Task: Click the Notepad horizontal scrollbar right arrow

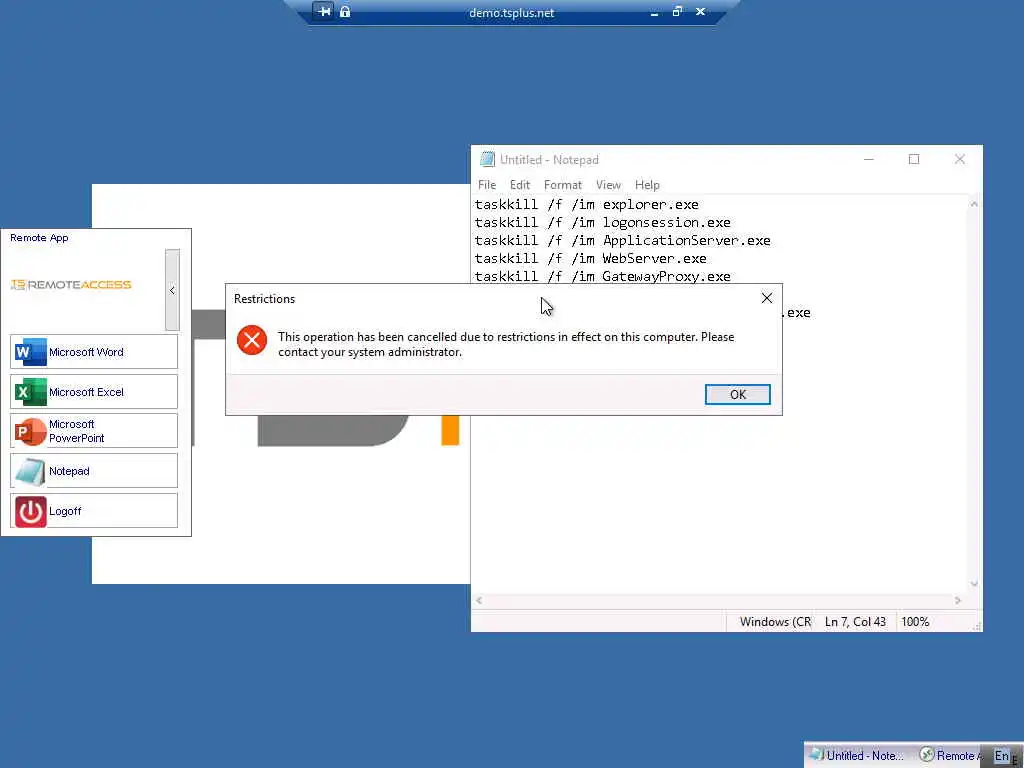Action: 958,600
